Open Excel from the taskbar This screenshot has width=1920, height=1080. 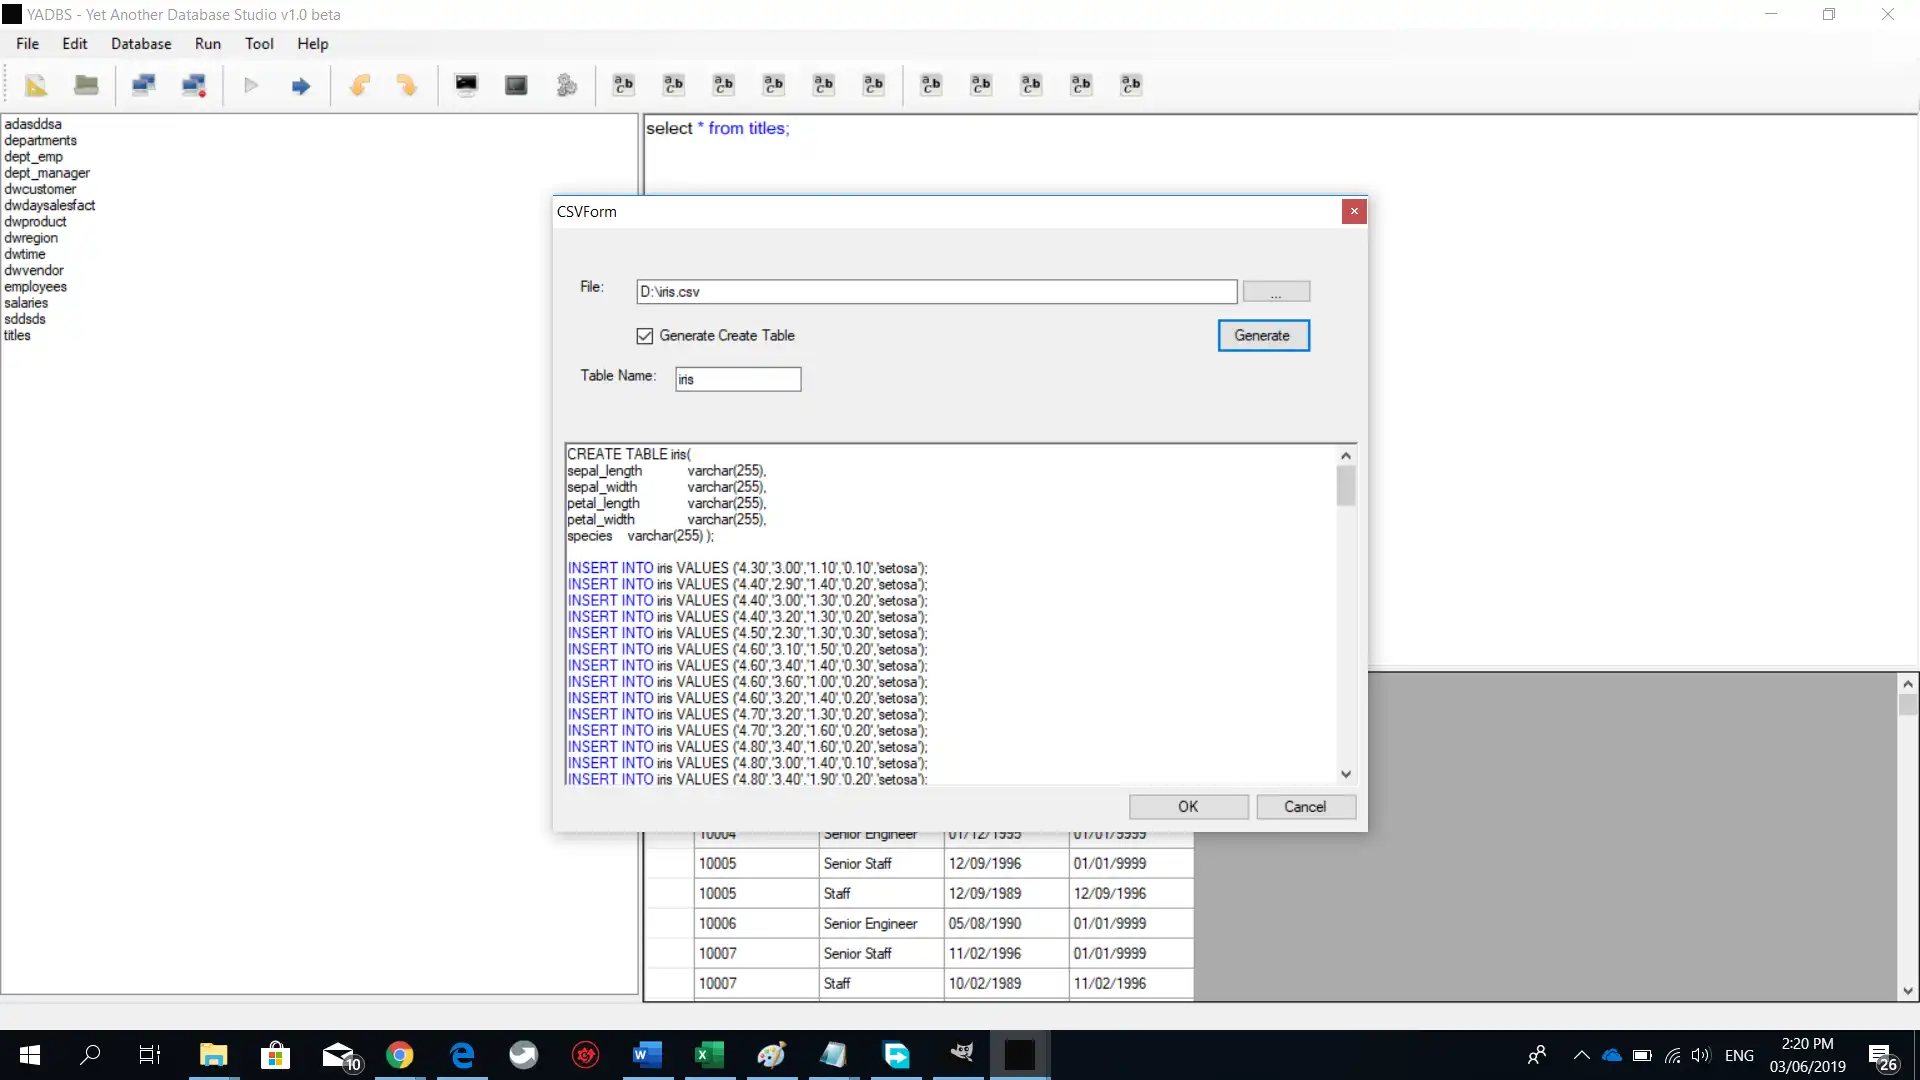coord(709,1055)
